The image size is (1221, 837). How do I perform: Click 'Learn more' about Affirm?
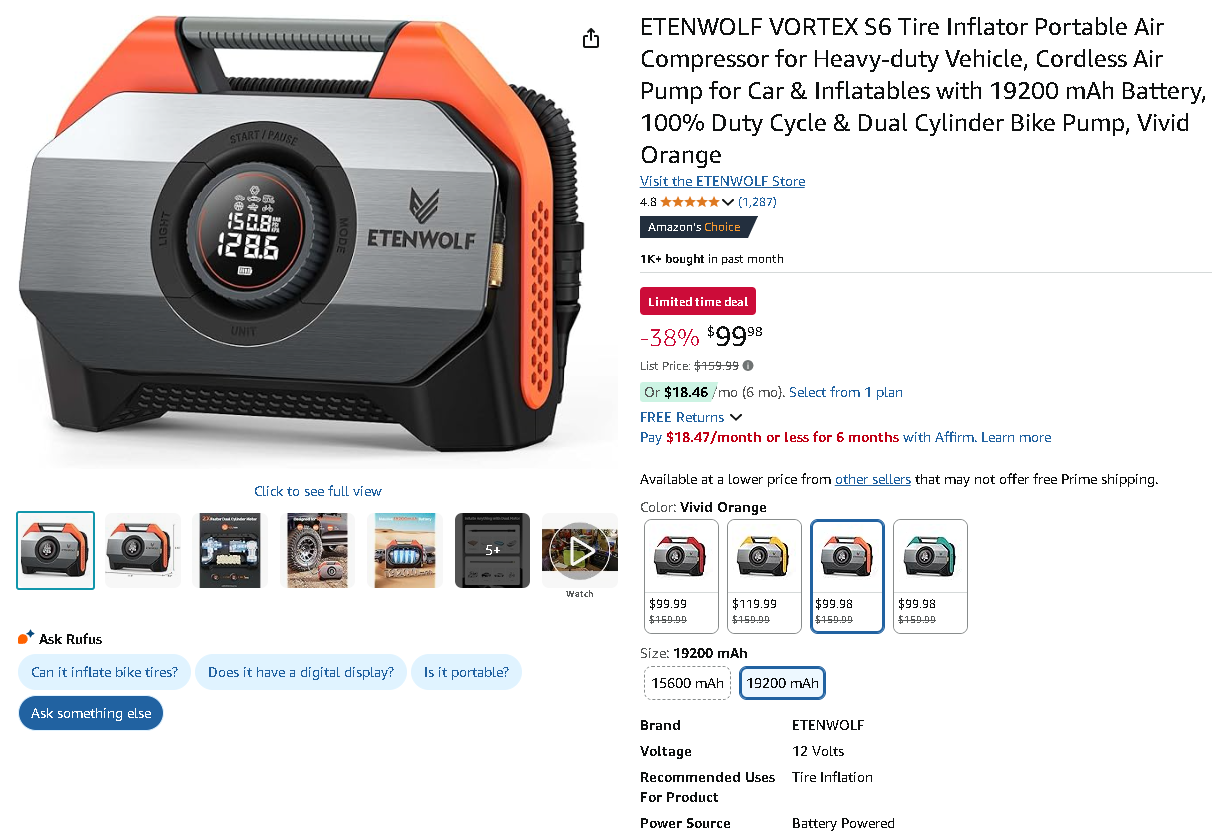1016,437
